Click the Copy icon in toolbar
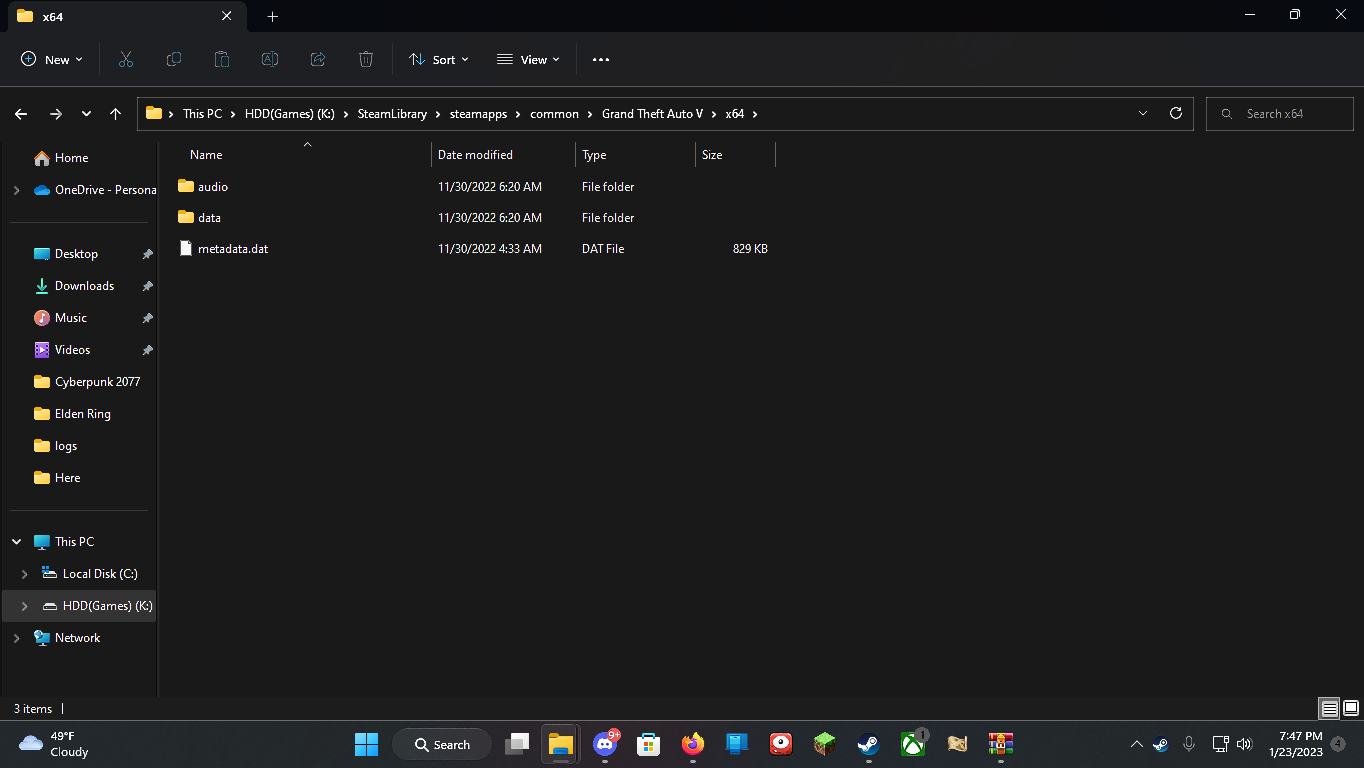1364x768 pixels. coord(174,60)
